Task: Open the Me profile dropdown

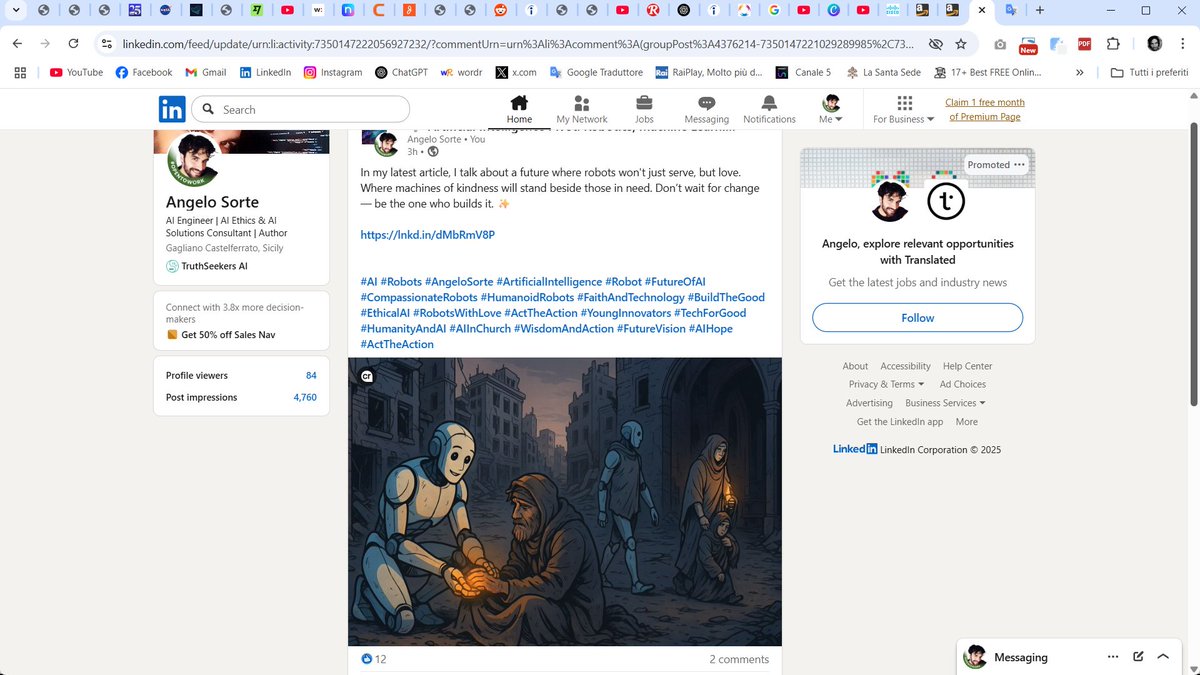Action: 831,109
